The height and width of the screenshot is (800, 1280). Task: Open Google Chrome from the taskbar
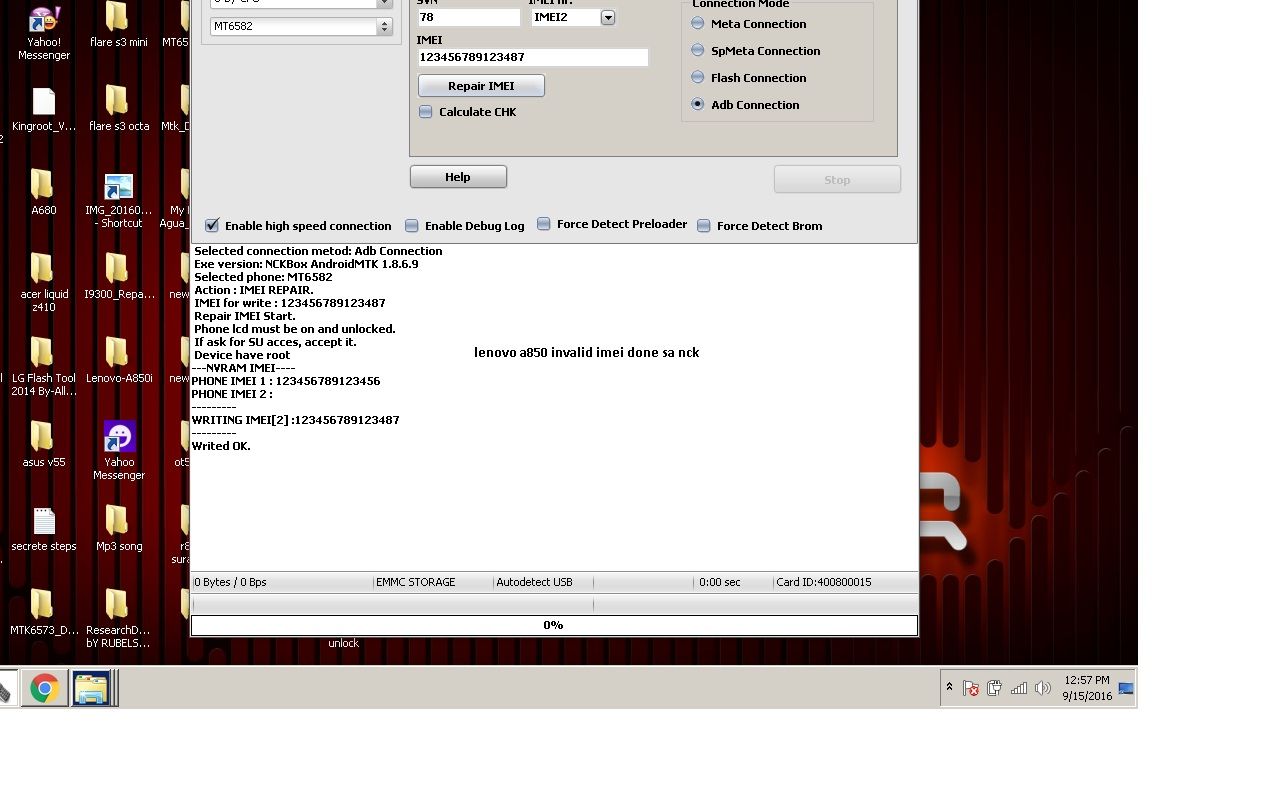click(x=44, y=688)
